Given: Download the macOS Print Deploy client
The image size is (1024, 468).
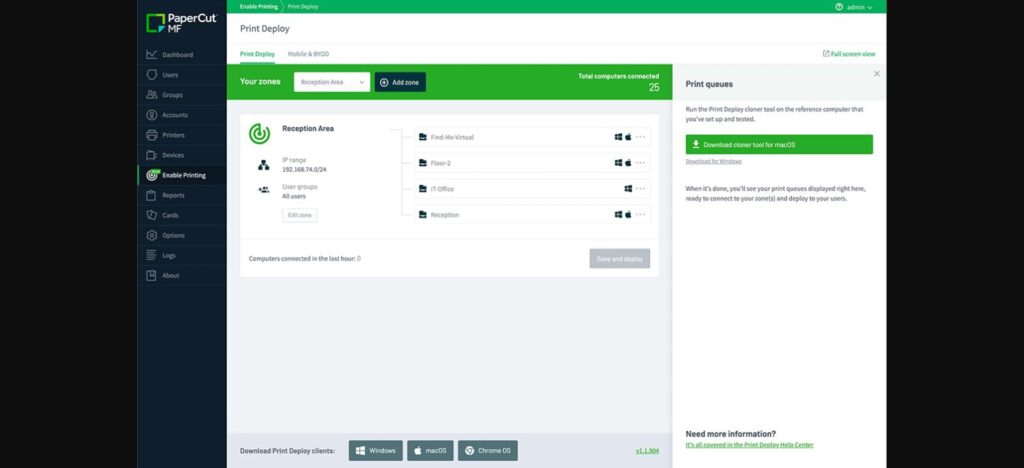Looking at the screenshot, I should tap(430, 450).
